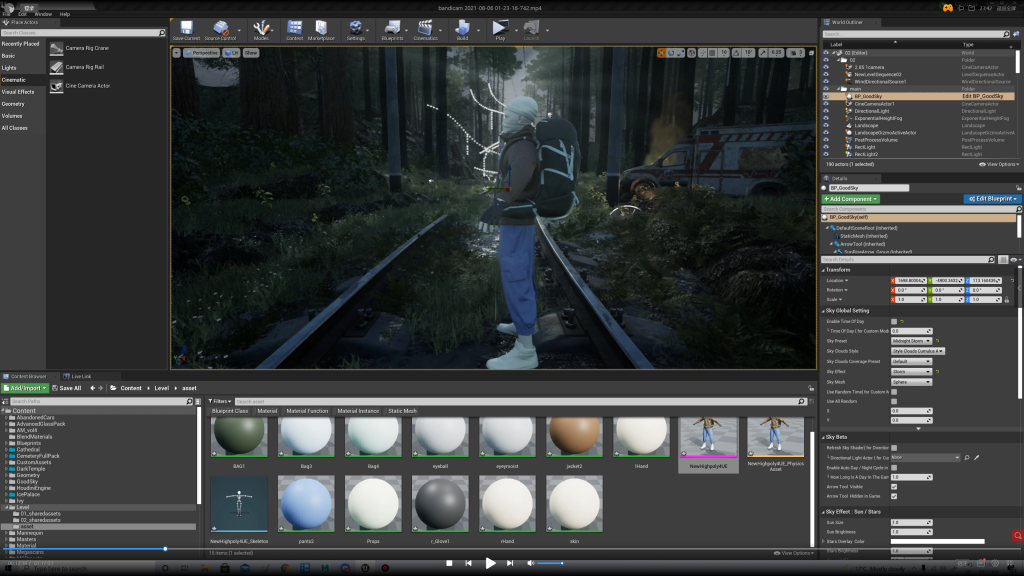1024x576 pixels.
Task: Open Content browser from the toolbar
Action: tap(295, 30)
